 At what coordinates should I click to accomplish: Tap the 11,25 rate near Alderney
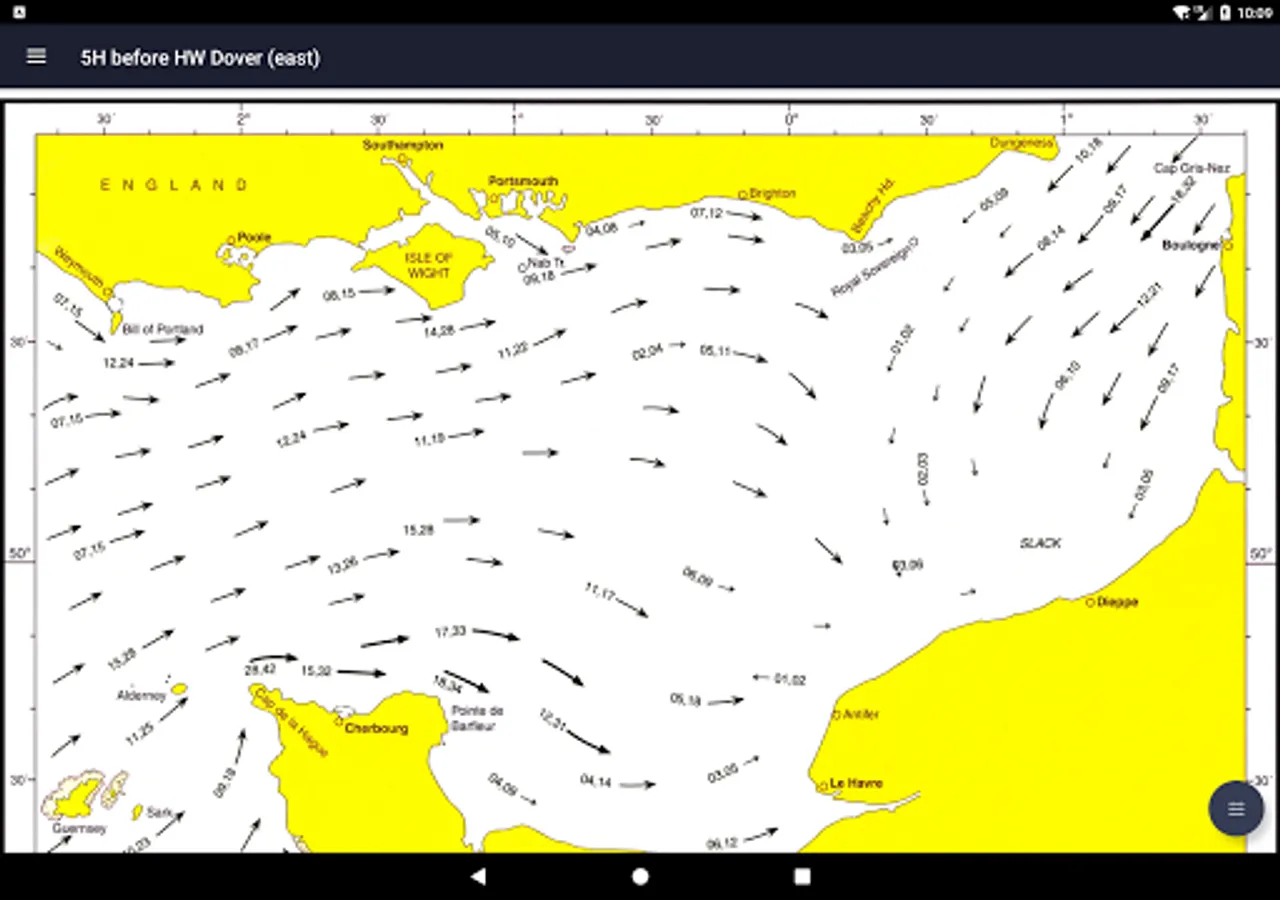pos(139,734)
